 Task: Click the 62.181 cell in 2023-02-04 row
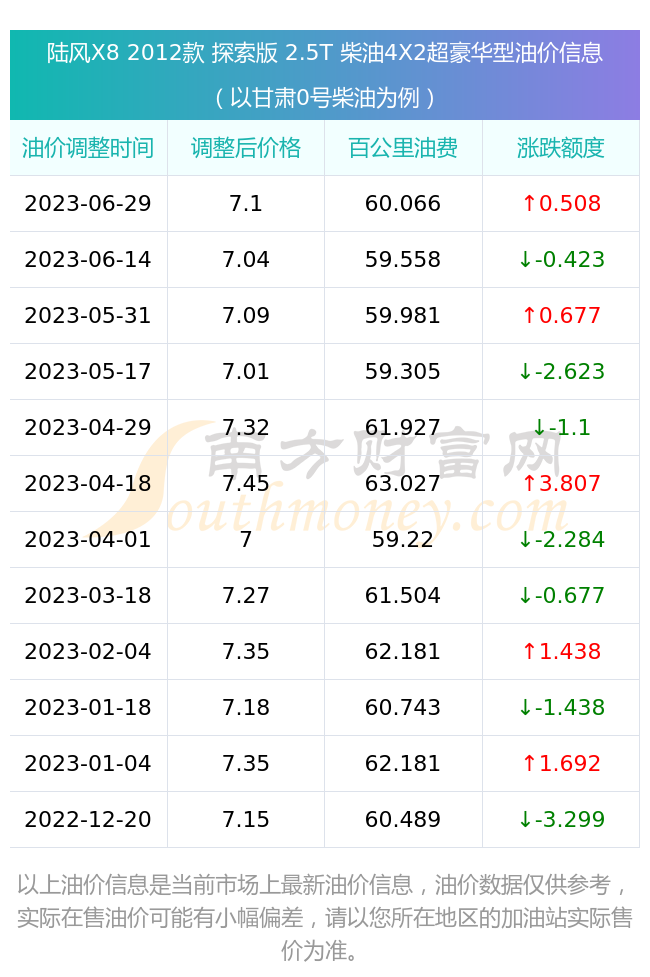tap(403, 652)
